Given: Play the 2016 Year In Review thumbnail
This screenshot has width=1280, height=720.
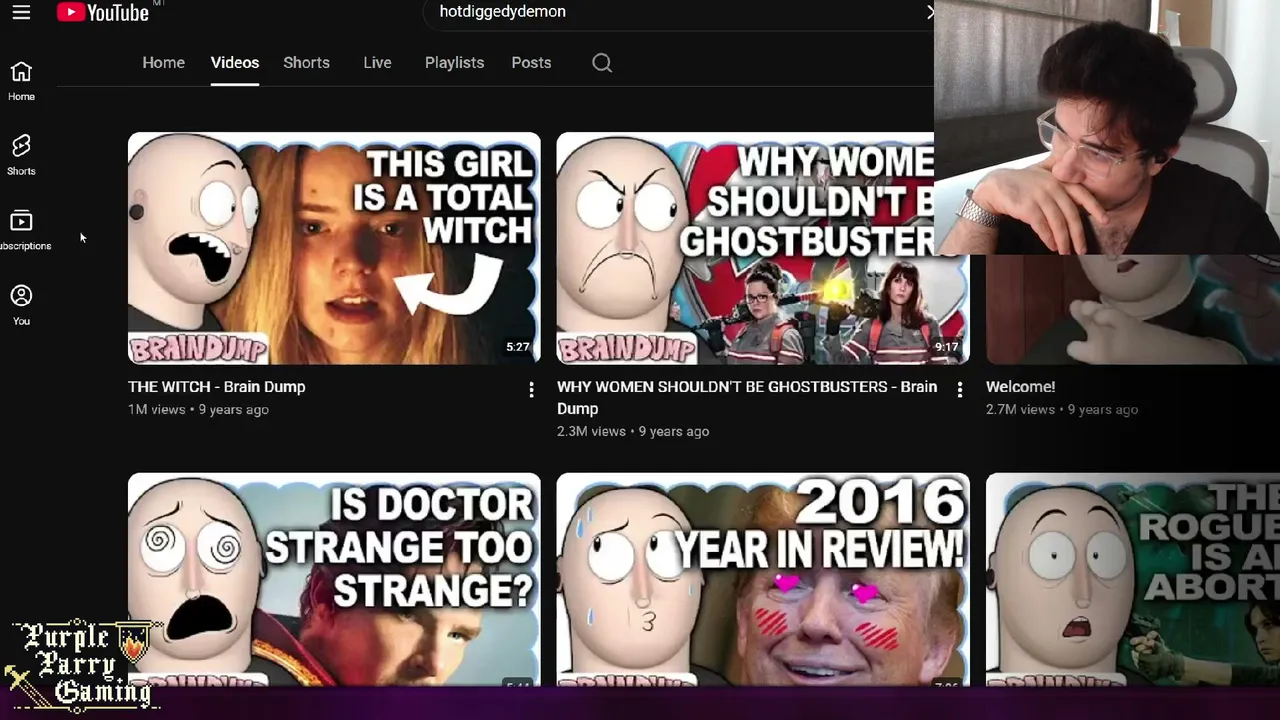Looking at the screenshot, I should 763,579.
